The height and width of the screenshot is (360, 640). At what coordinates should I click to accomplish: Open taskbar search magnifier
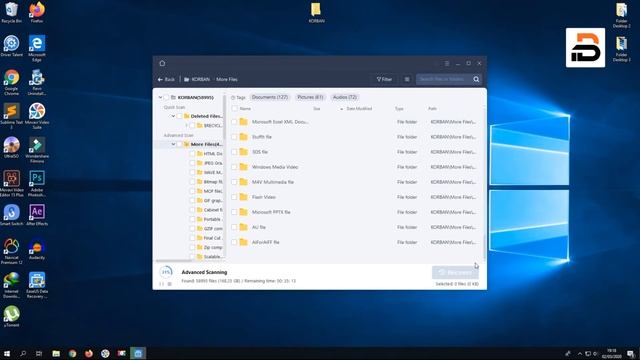23,353
